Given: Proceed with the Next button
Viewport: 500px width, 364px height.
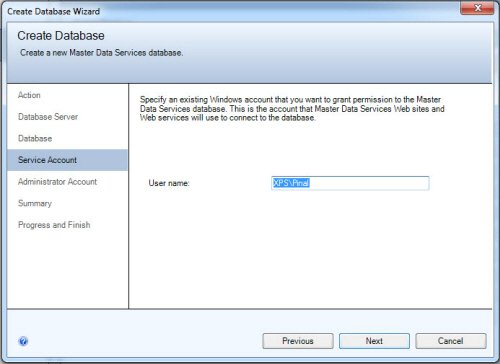Looking at the screenshot, I should pyautogui.click(x=374, y=341).
